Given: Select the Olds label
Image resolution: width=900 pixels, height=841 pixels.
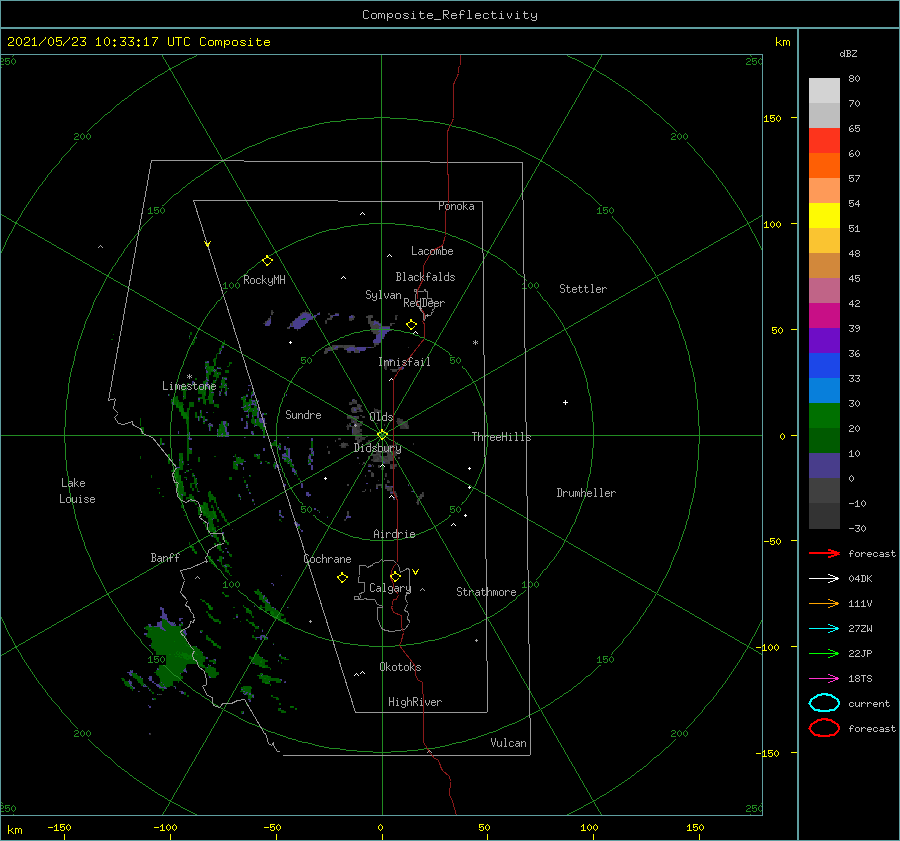Looking at the screenshot, I should click(x=381, y=417).
